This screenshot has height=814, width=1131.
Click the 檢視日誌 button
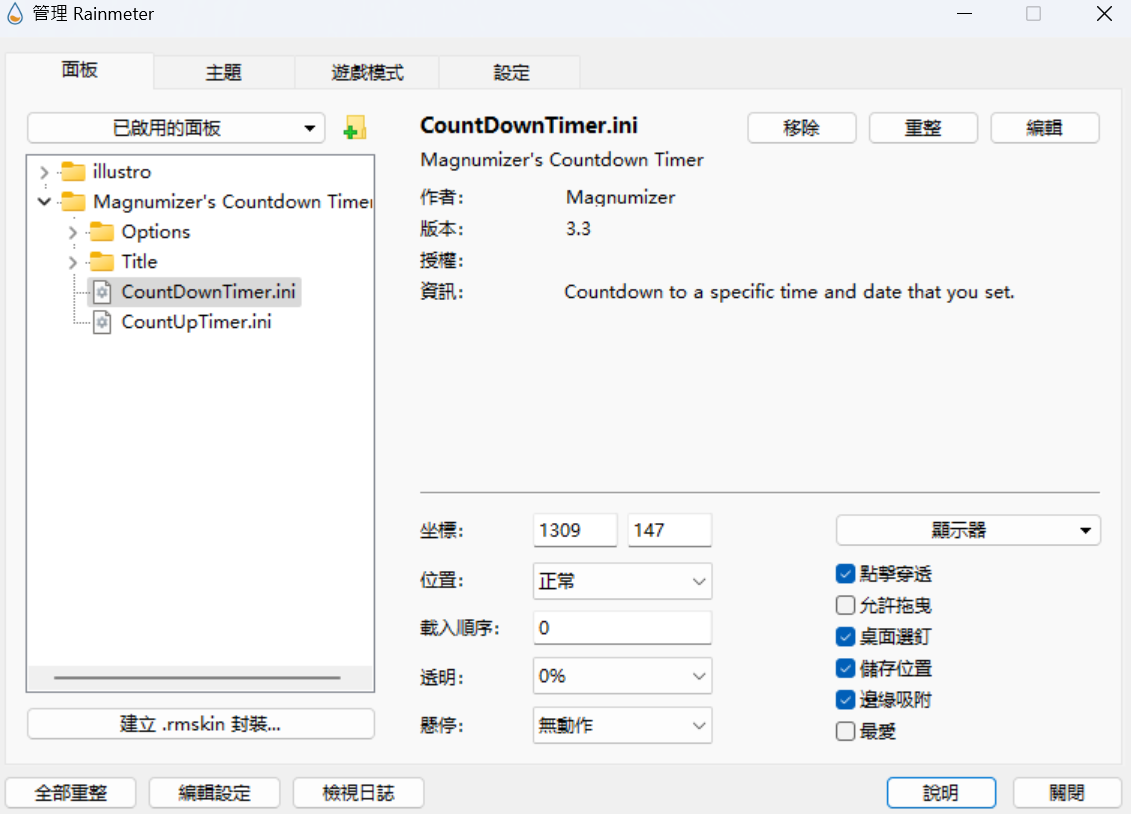point(358,793)
